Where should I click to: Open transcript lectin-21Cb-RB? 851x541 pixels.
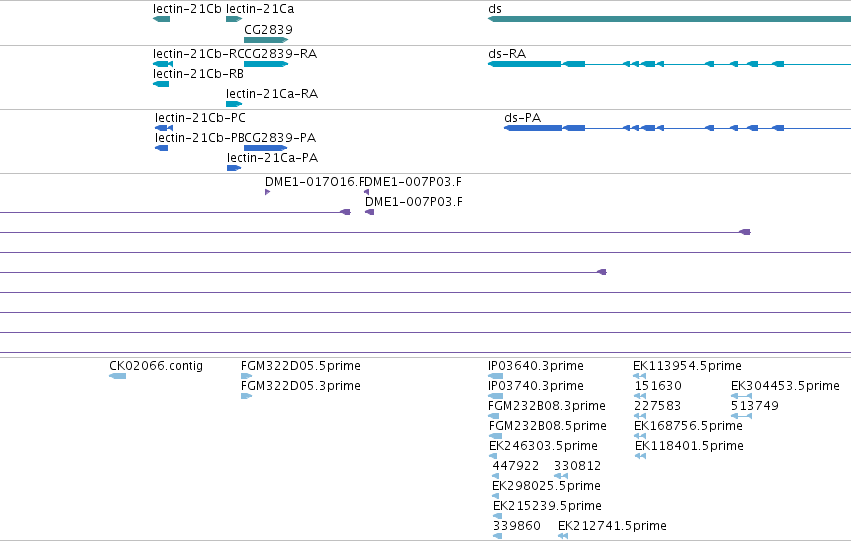pos(161,84)
